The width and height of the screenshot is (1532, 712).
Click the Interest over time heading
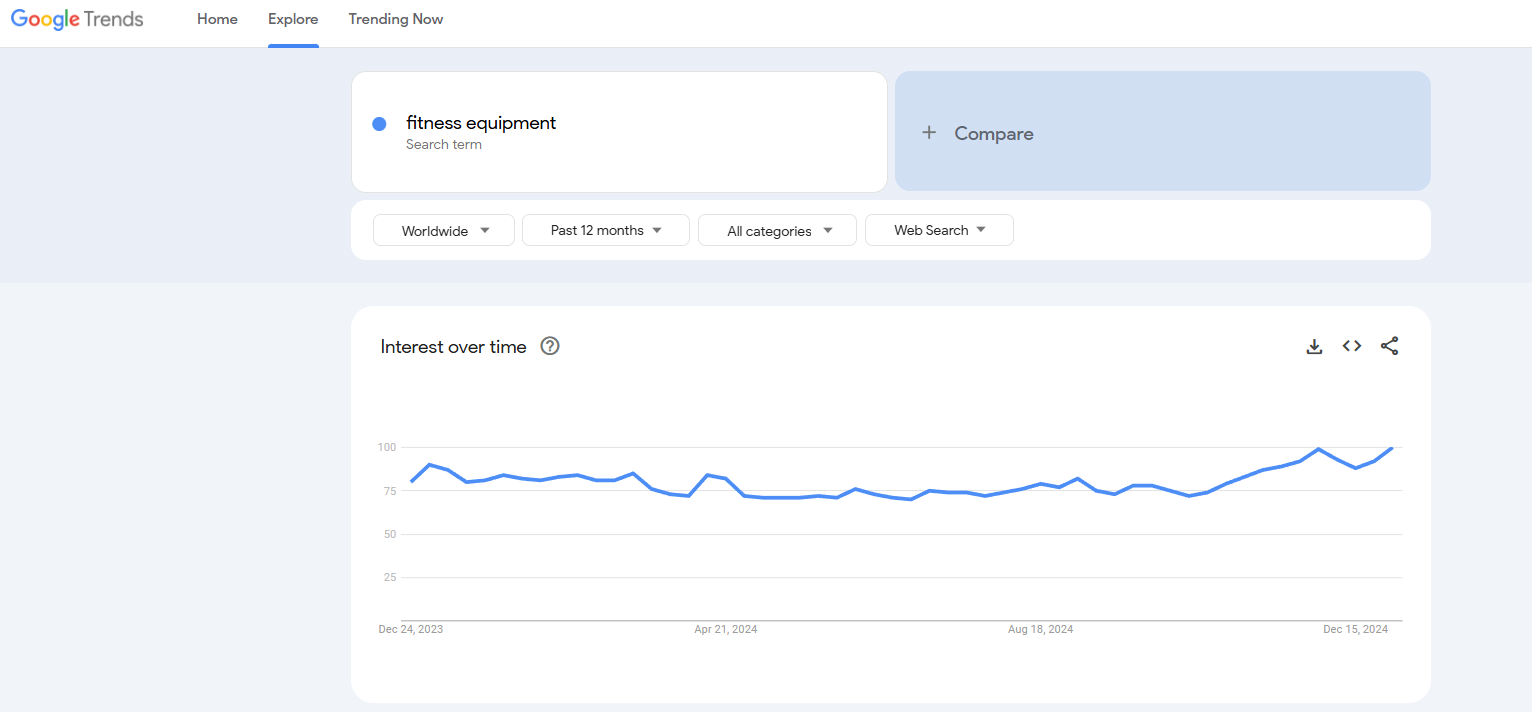pyautogui.click(x=453, y=347)
